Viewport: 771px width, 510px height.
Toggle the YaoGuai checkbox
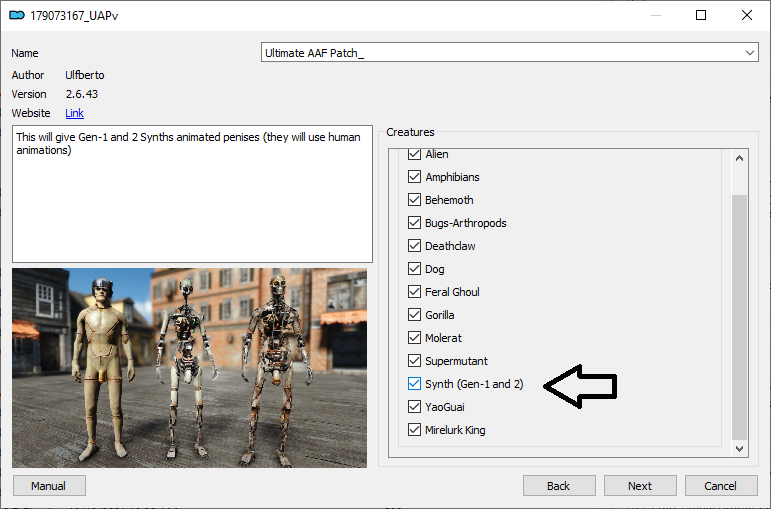(414, 407)
